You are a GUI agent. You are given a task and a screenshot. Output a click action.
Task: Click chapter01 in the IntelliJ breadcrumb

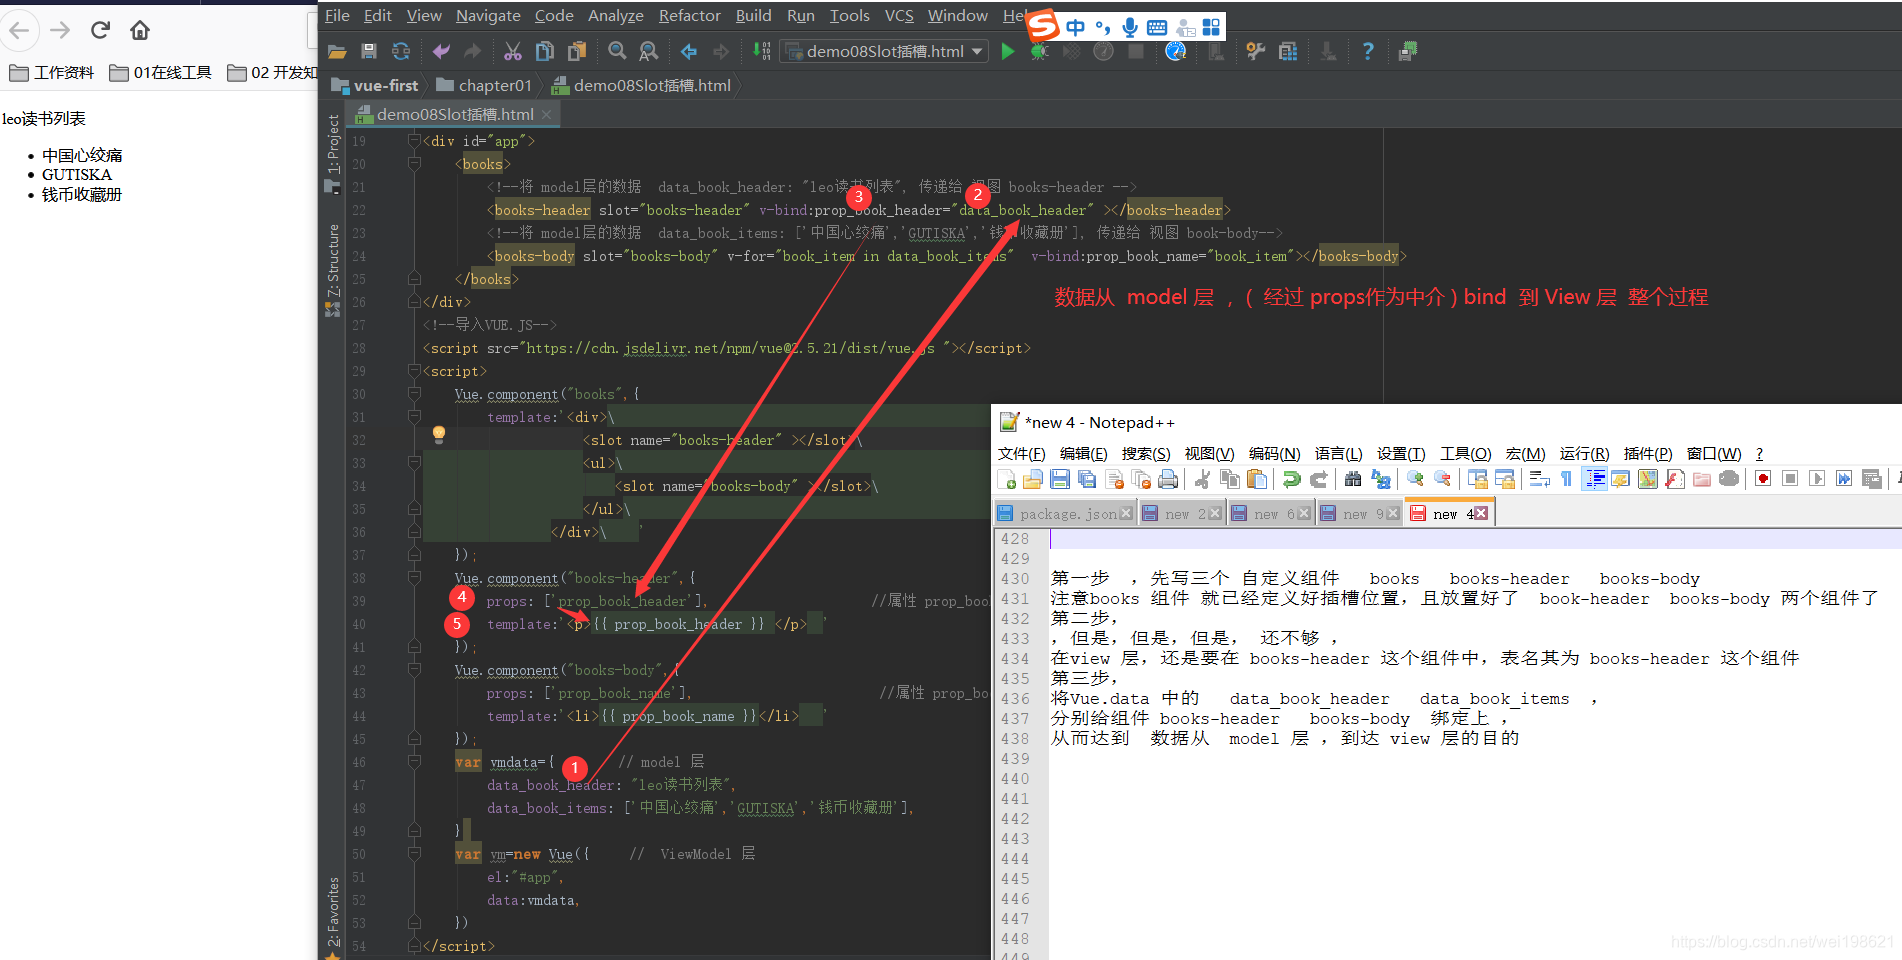484,86
